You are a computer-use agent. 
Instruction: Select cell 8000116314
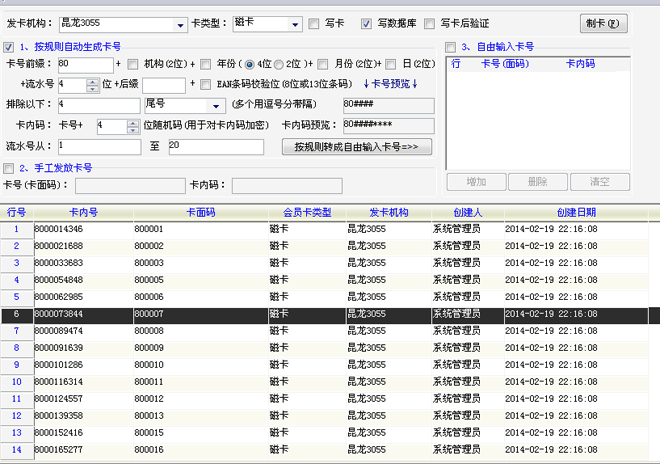coord(83,382)
